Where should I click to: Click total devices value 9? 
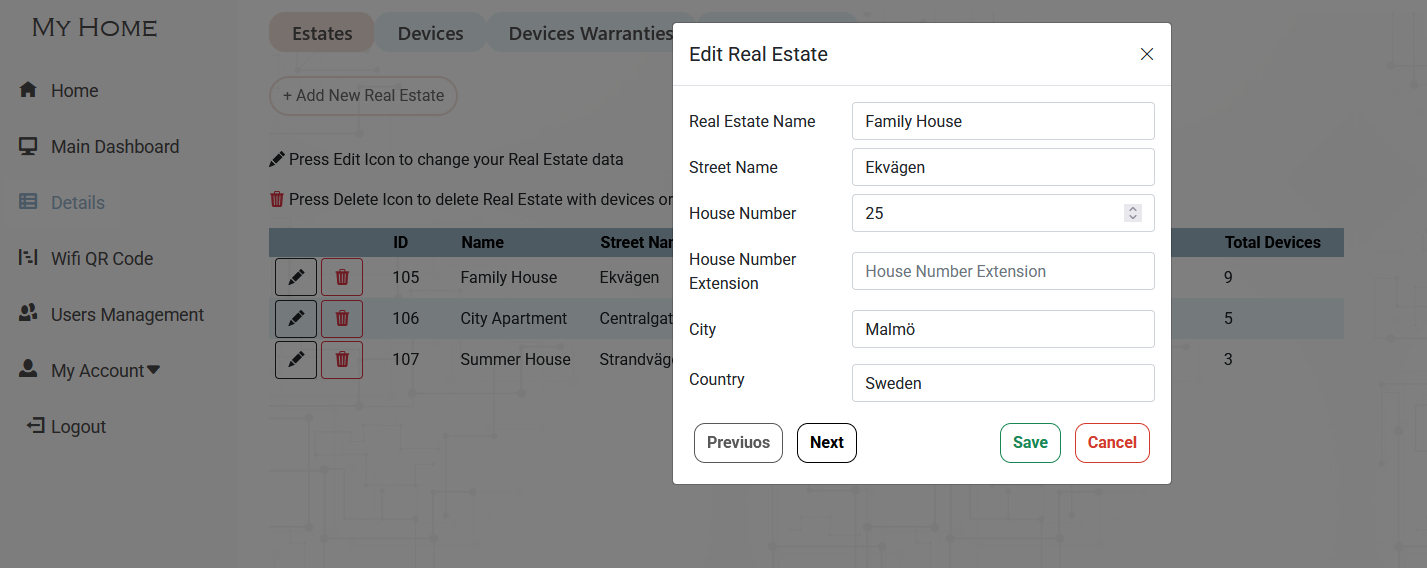coord(1228,277)
